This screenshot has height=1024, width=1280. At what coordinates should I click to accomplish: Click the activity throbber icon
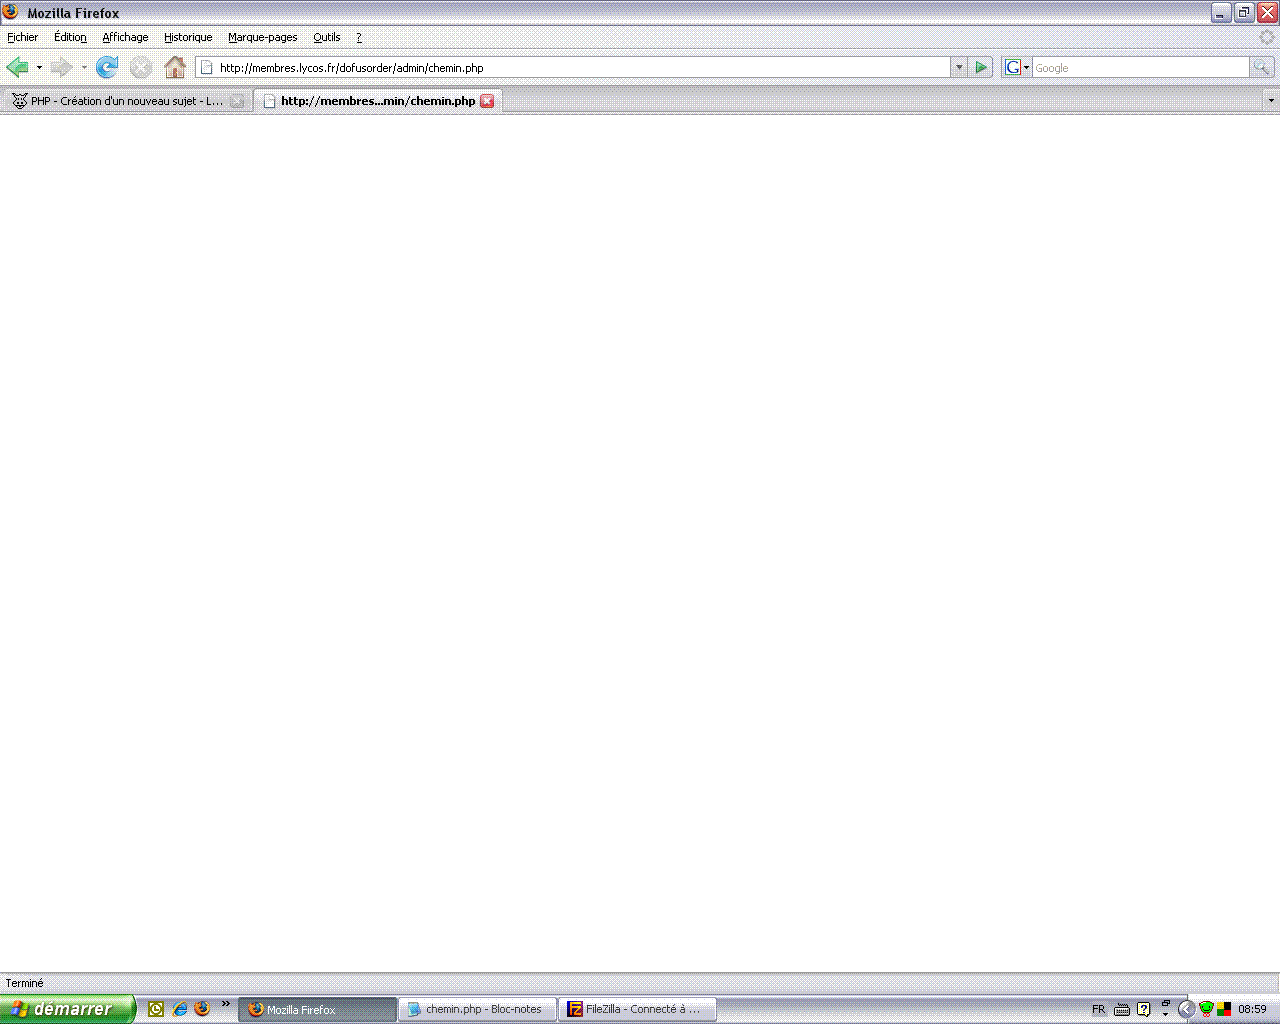tap(1267, 37)
